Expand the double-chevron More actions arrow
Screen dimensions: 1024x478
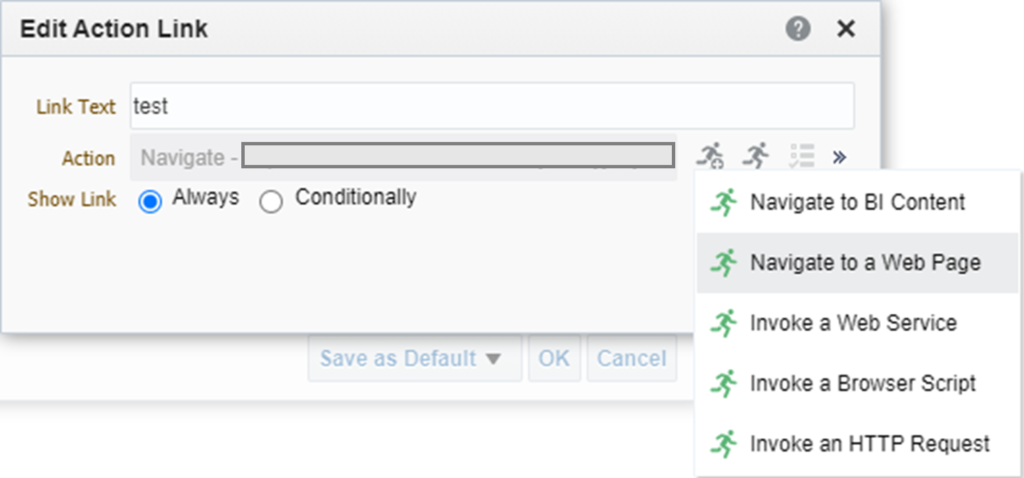840,157
